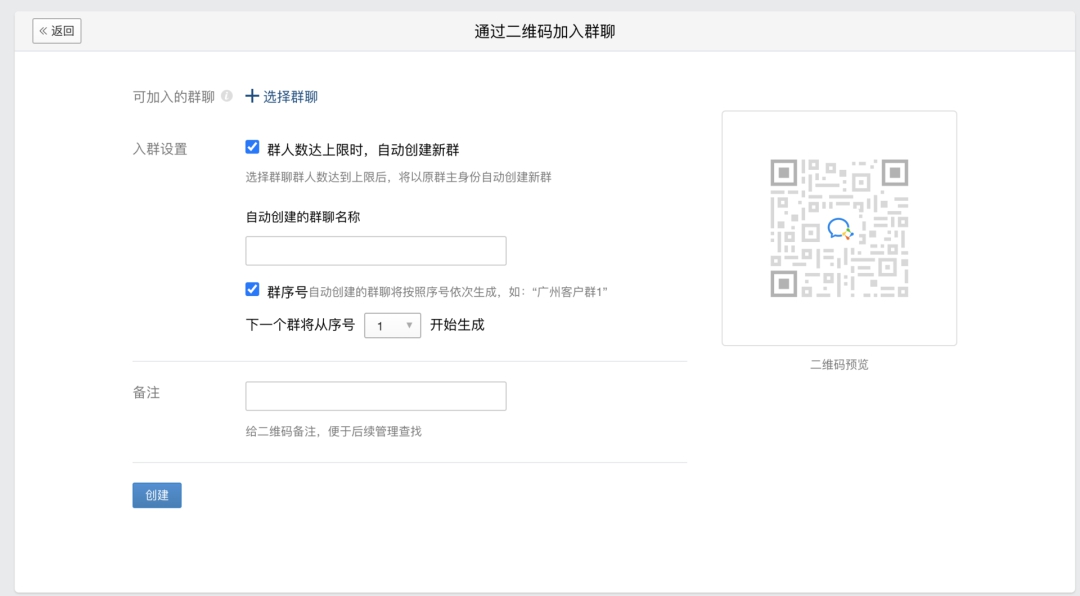Screen dimensions: 1080x596
Task: Click the info icon beside 可加入的群聊
Action: 227,96
